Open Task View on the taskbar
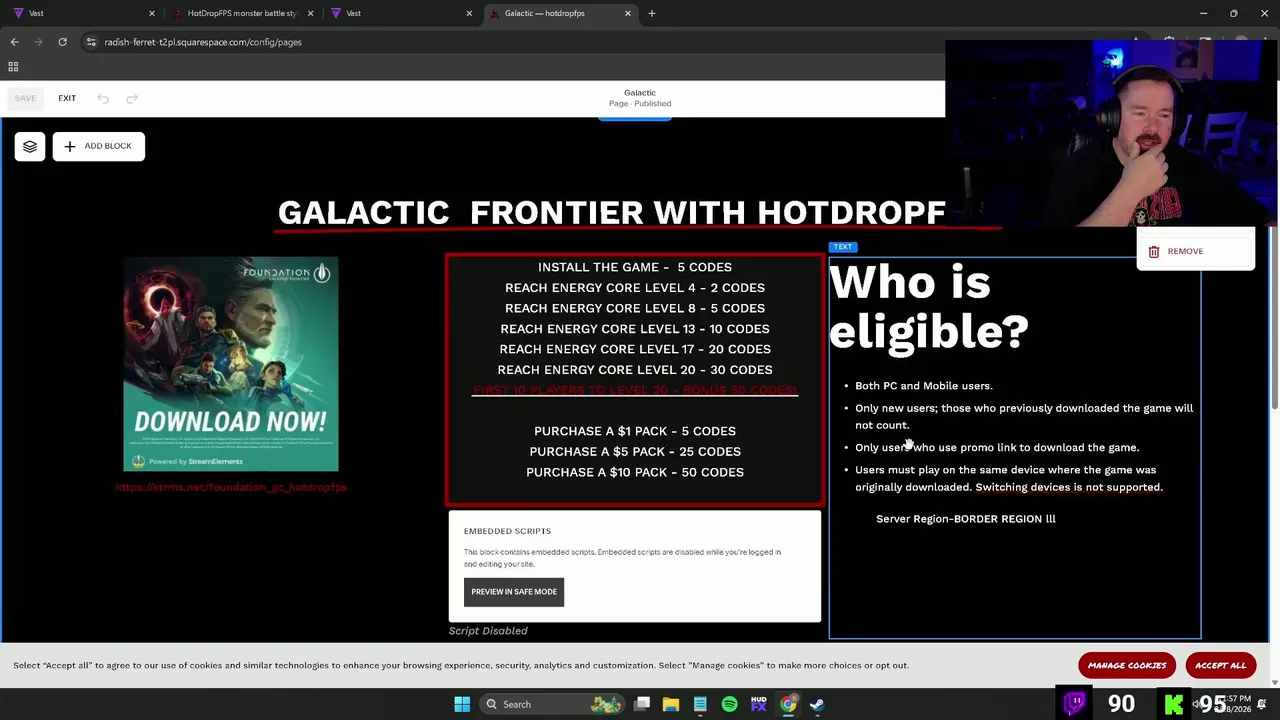The height and width of the screenshot is (720, 1280). 642,704
